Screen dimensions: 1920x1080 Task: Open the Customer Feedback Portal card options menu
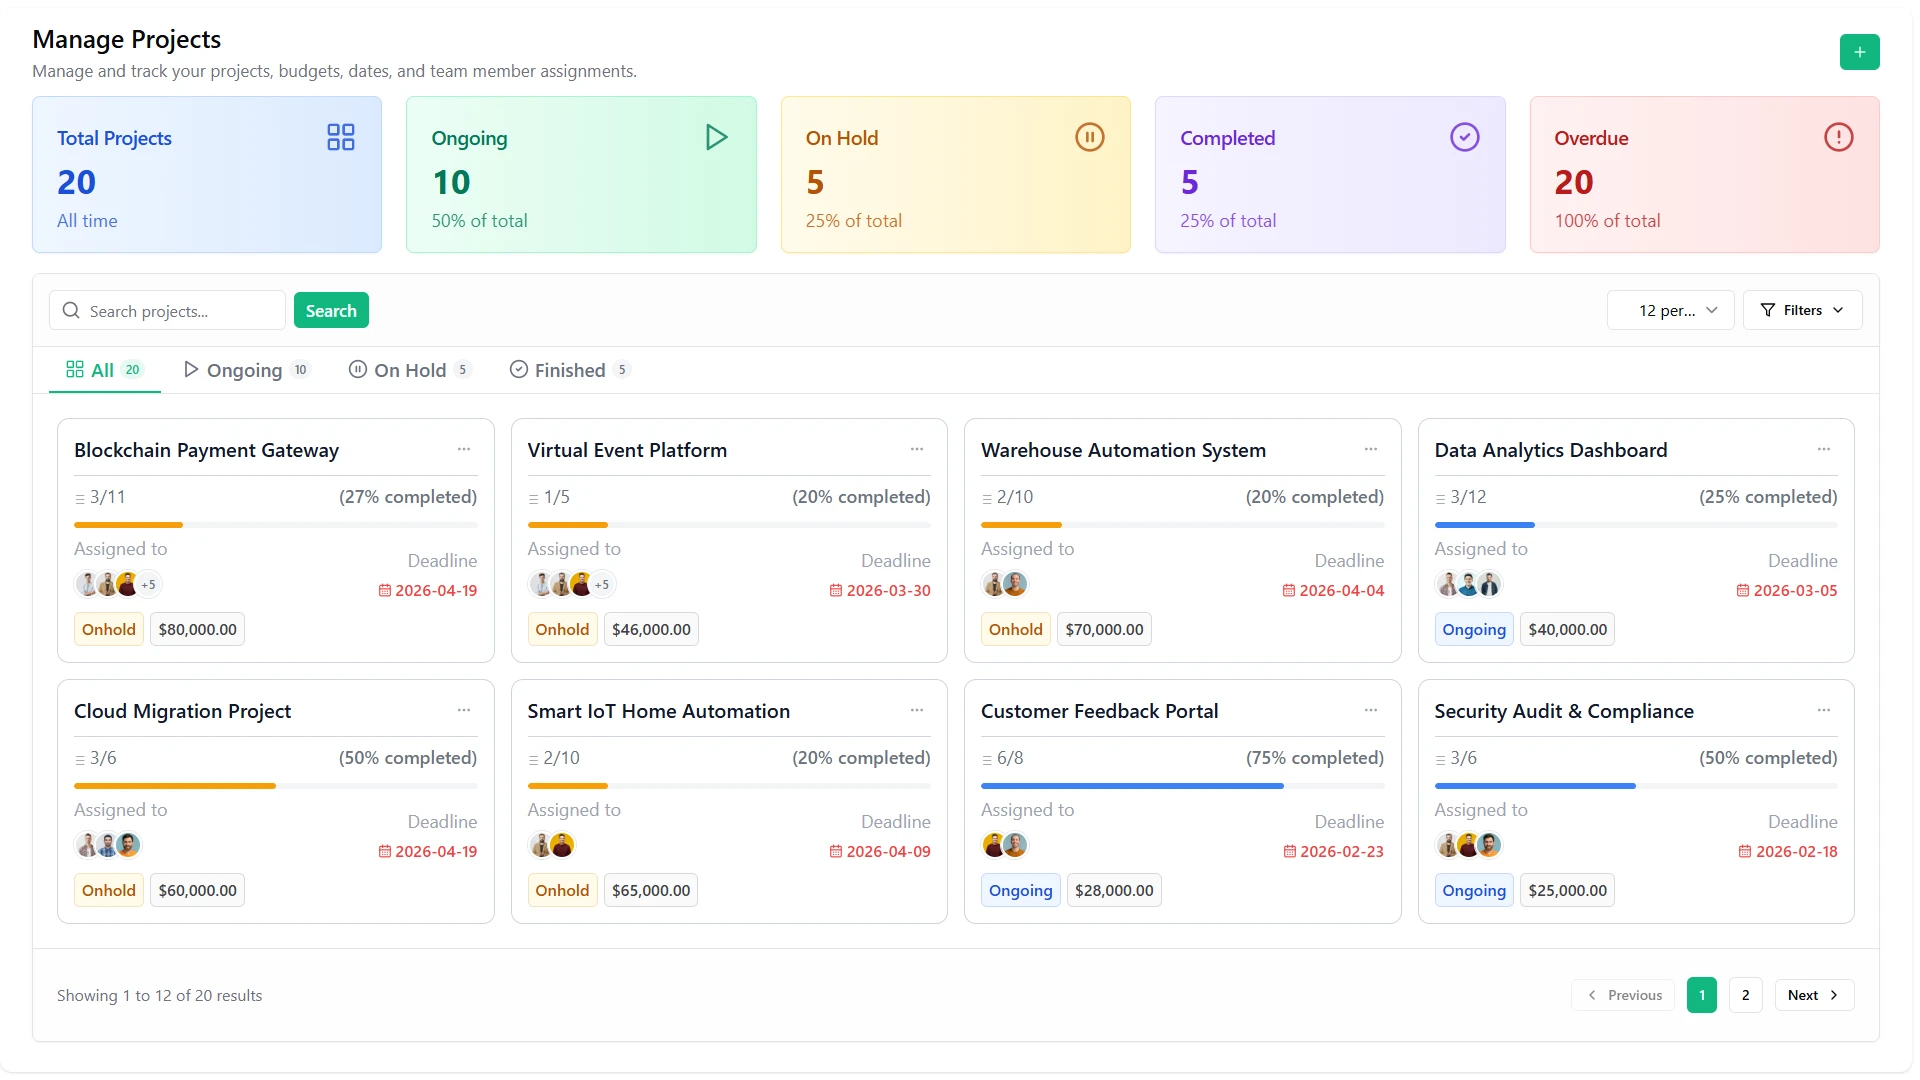(1371, 711)
